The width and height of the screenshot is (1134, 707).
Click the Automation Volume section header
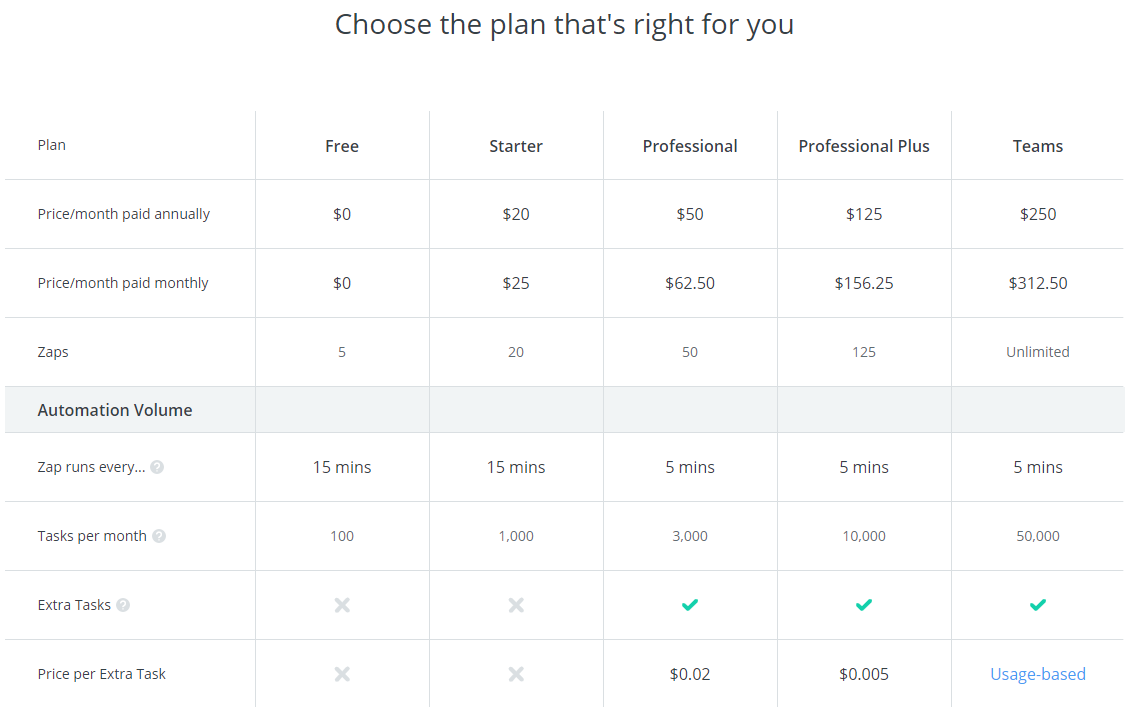[115, 410]
